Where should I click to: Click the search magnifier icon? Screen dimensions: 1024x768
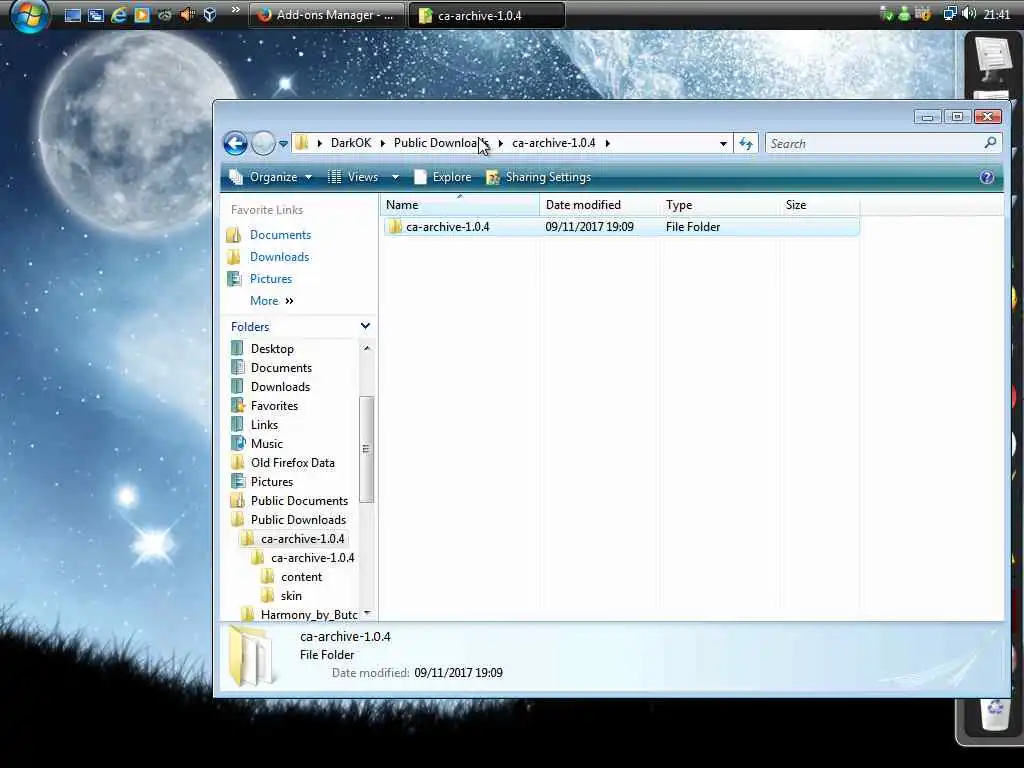click(x=990, y=142)
